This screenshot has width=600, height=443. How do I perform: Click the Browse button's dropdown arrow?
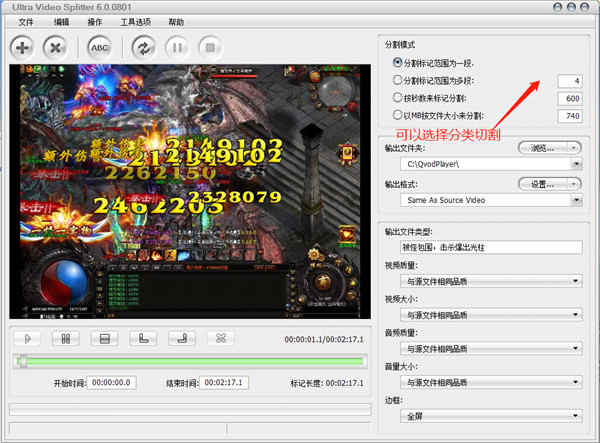574,148
